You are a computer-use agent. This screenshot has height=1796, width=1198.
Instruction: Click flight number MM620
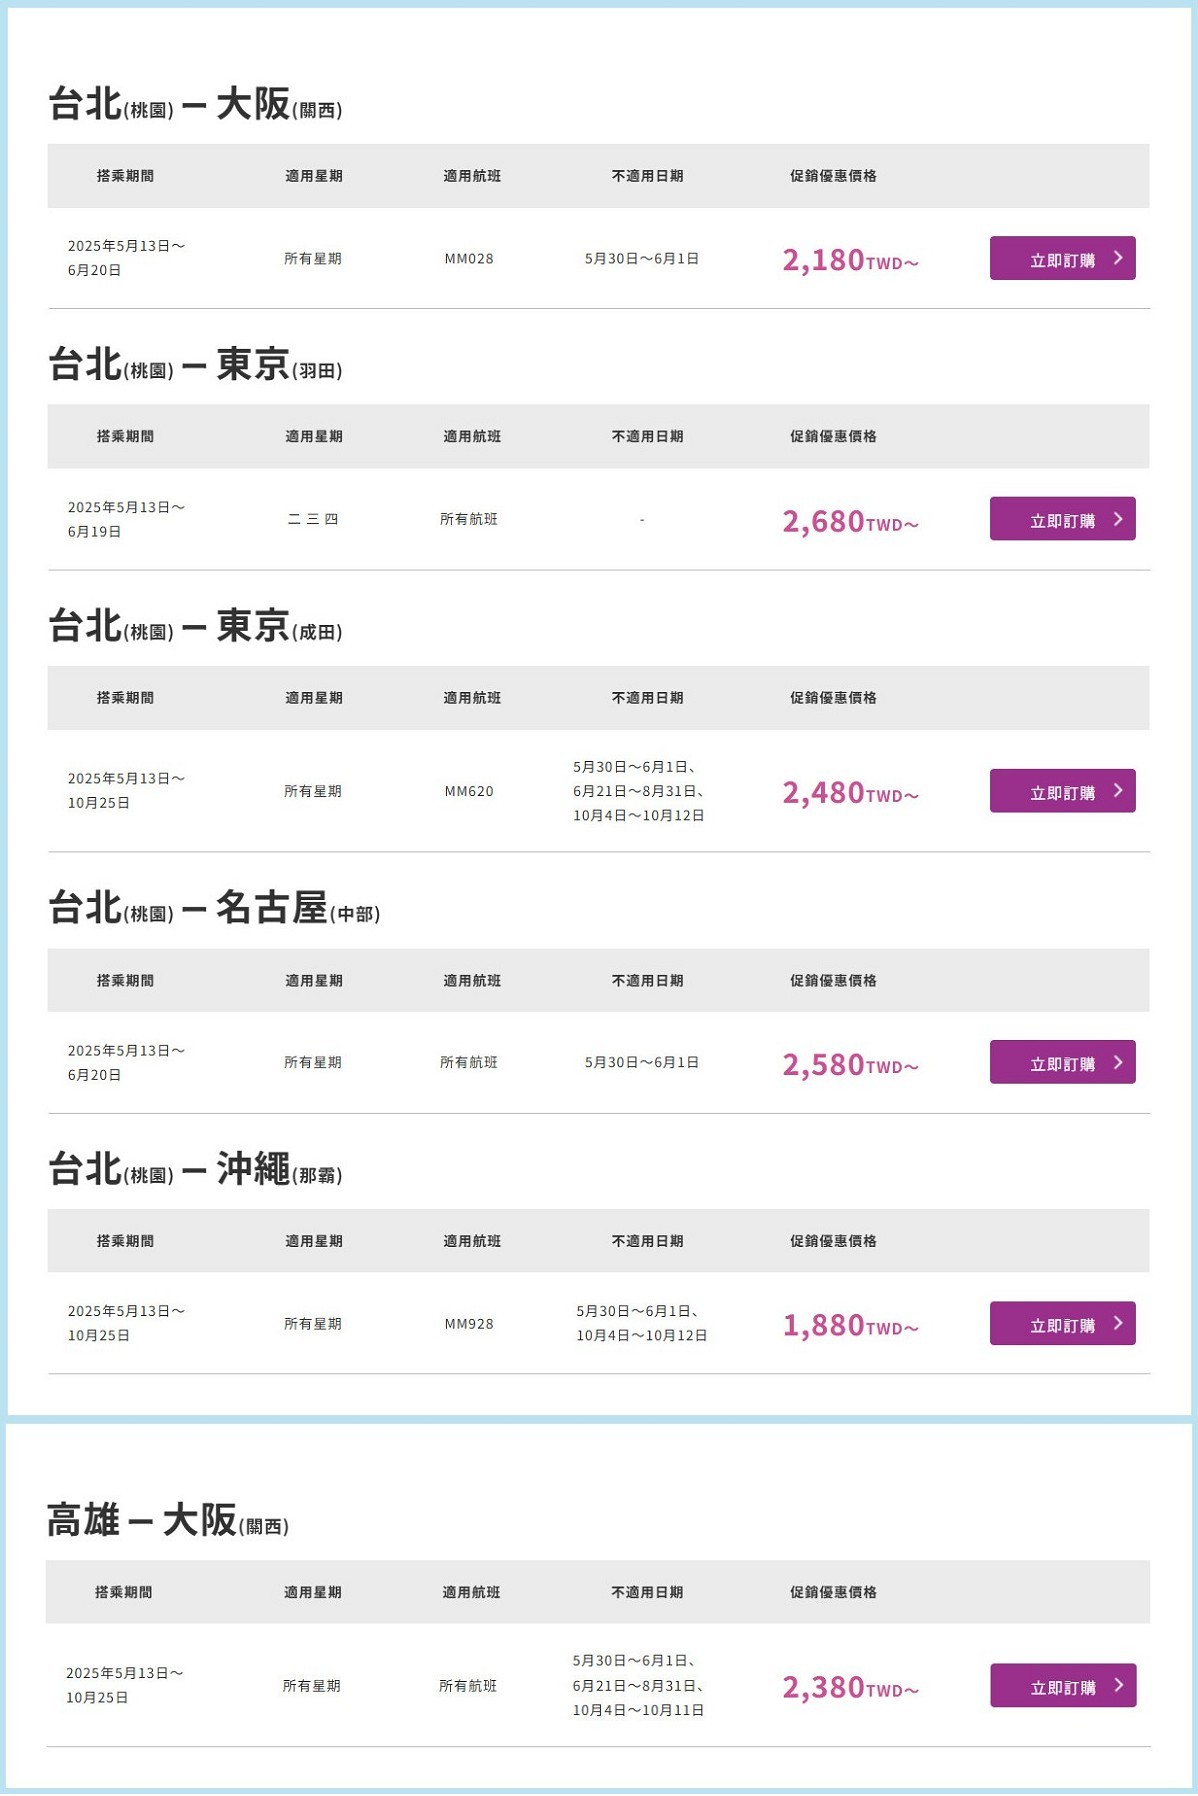point(469,791)
